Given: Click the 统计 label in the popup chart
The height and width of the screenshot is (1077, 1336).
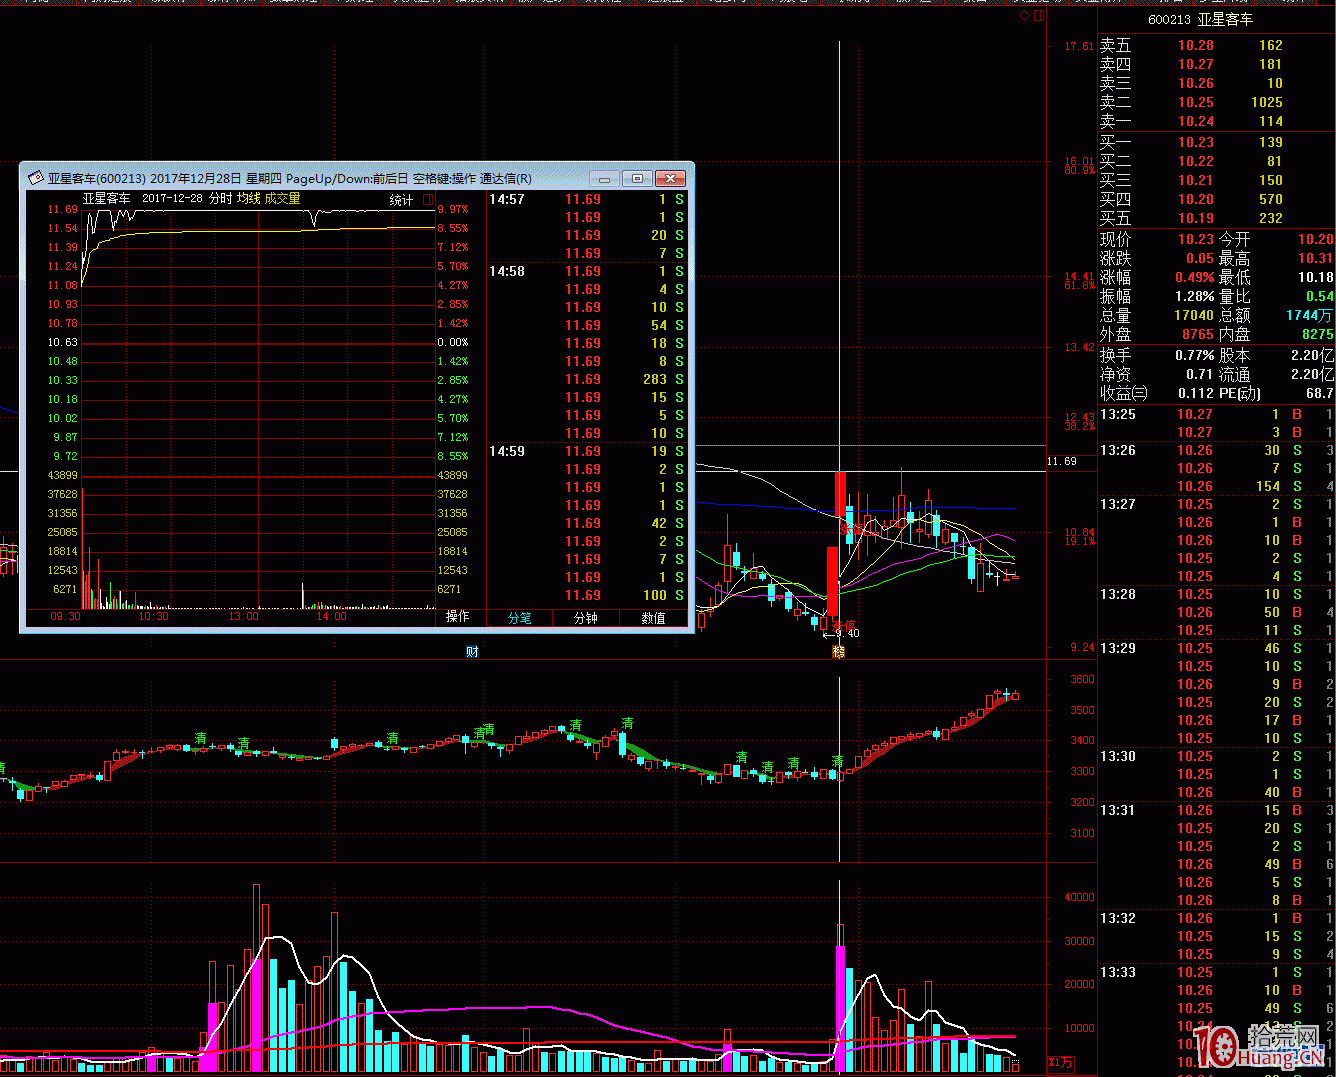Looking at the screenshot, I should [x=401, y=200].
